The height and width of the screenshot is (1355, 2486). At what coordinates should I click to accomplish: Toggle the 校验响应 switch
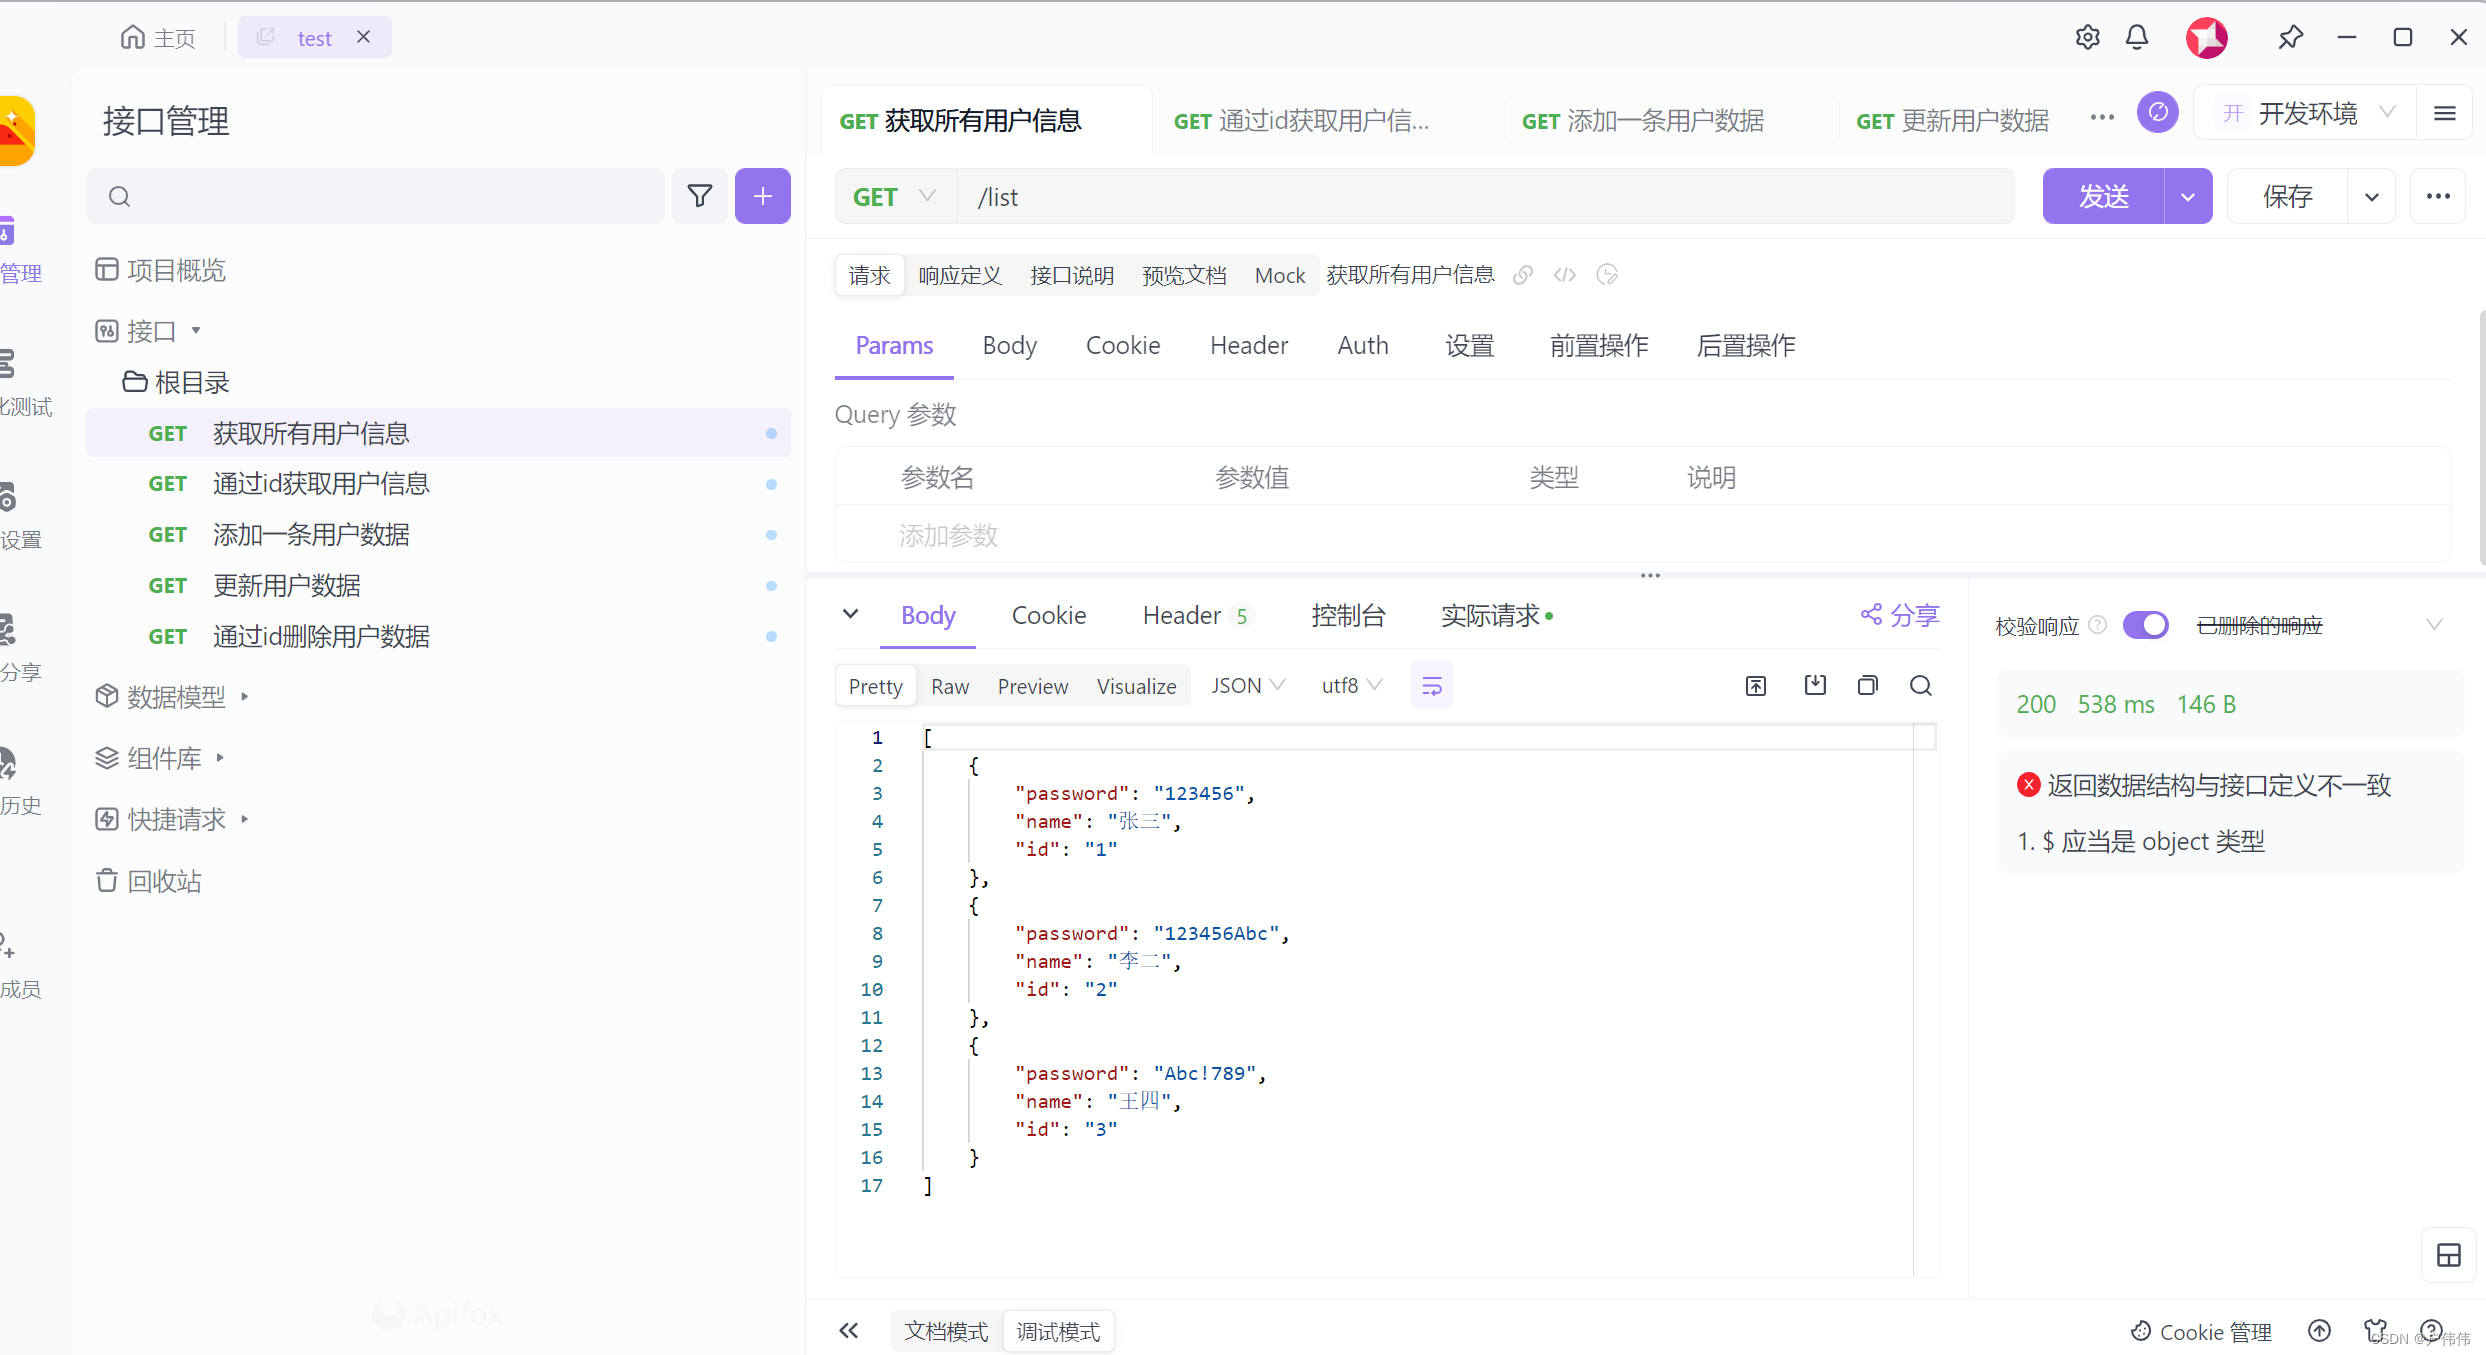(x=2145, y=626)
